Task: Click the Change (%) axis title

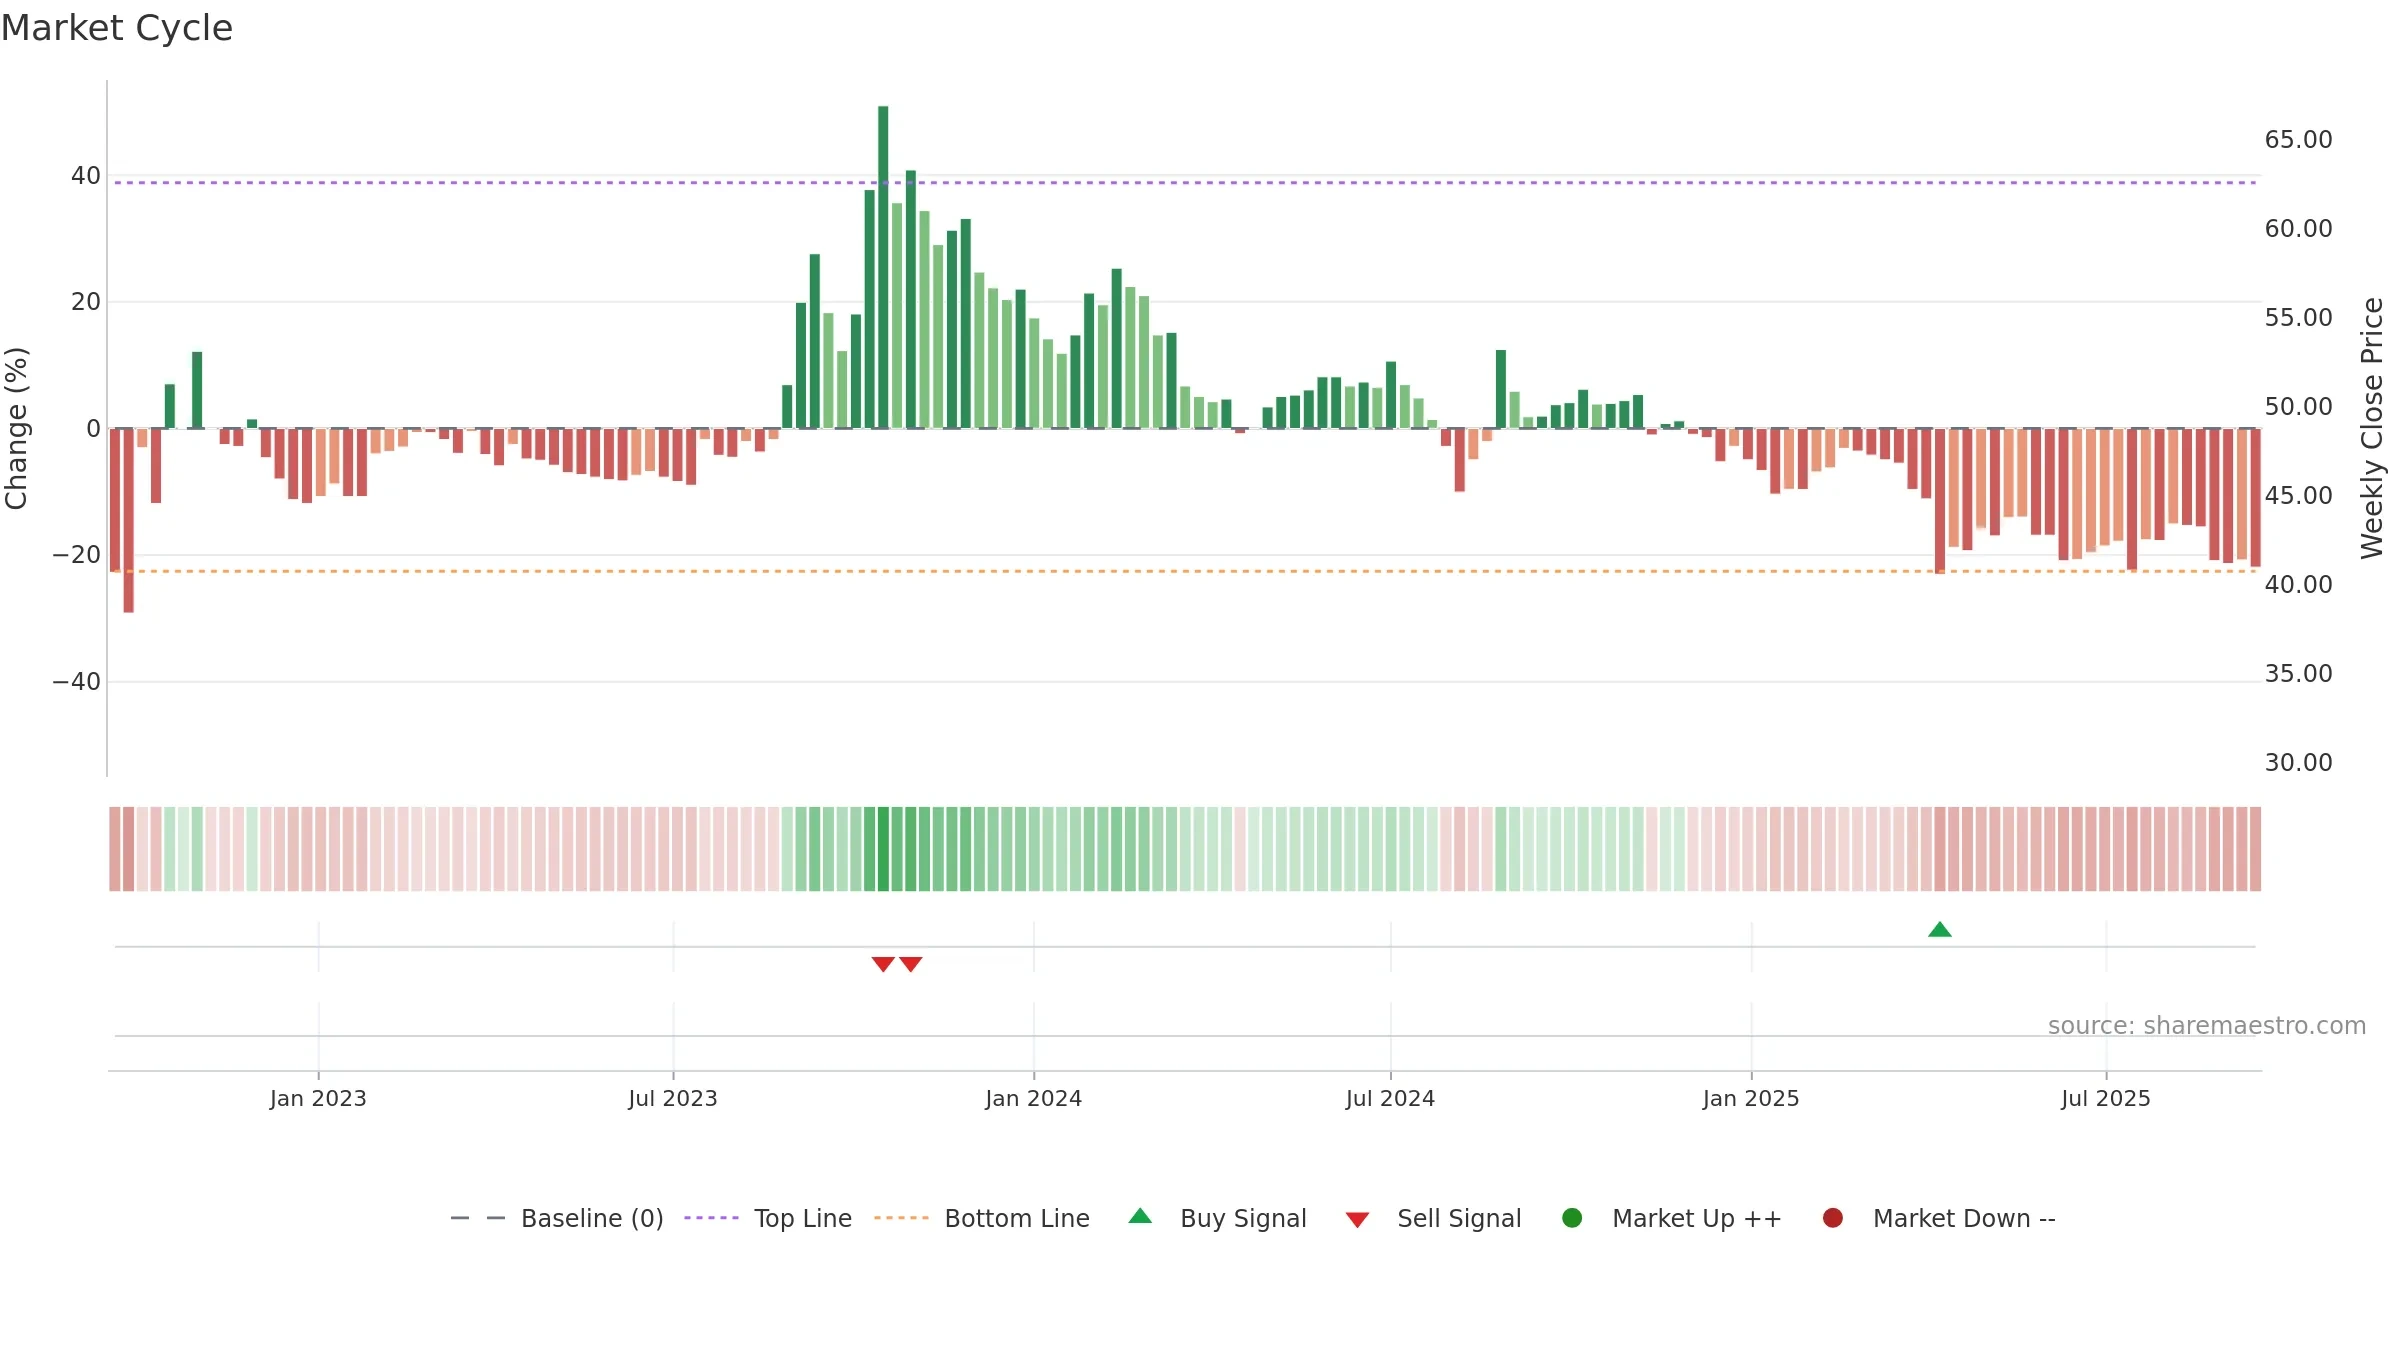Action: point(17,428)
